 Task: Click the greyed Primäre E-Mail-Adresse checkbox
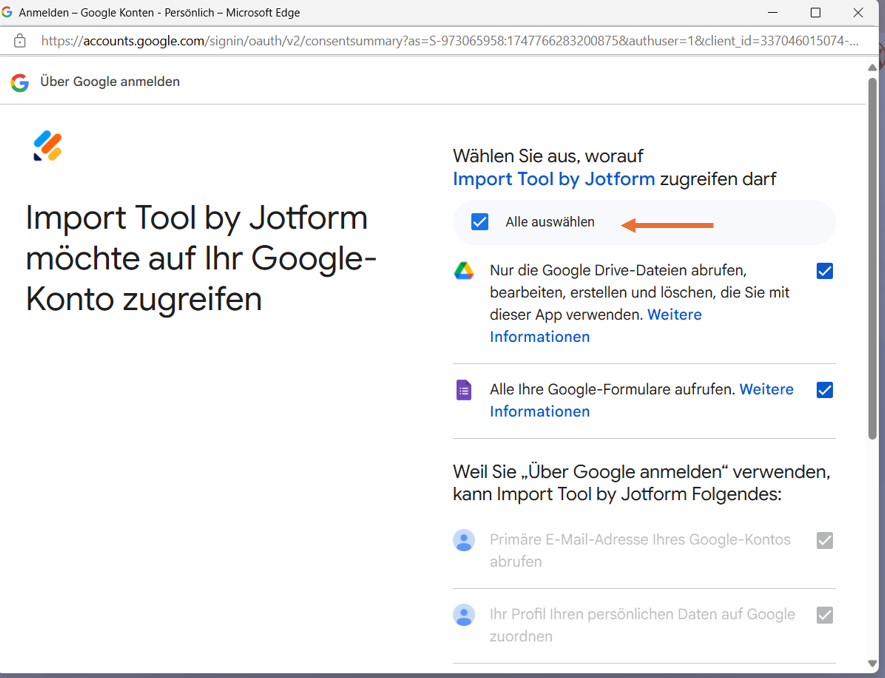pyautogui.click(x=825, y=540)
